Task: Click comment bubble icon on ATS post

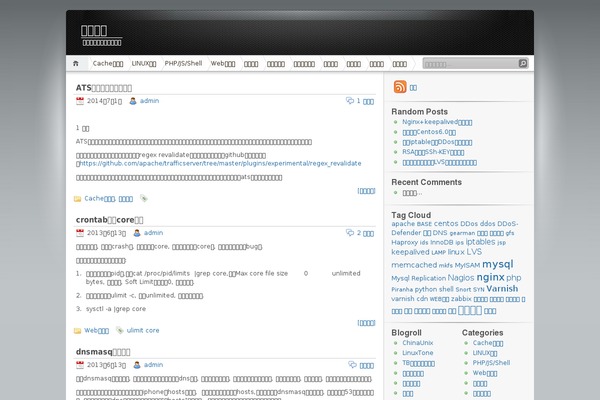Action: coord(350,101)
